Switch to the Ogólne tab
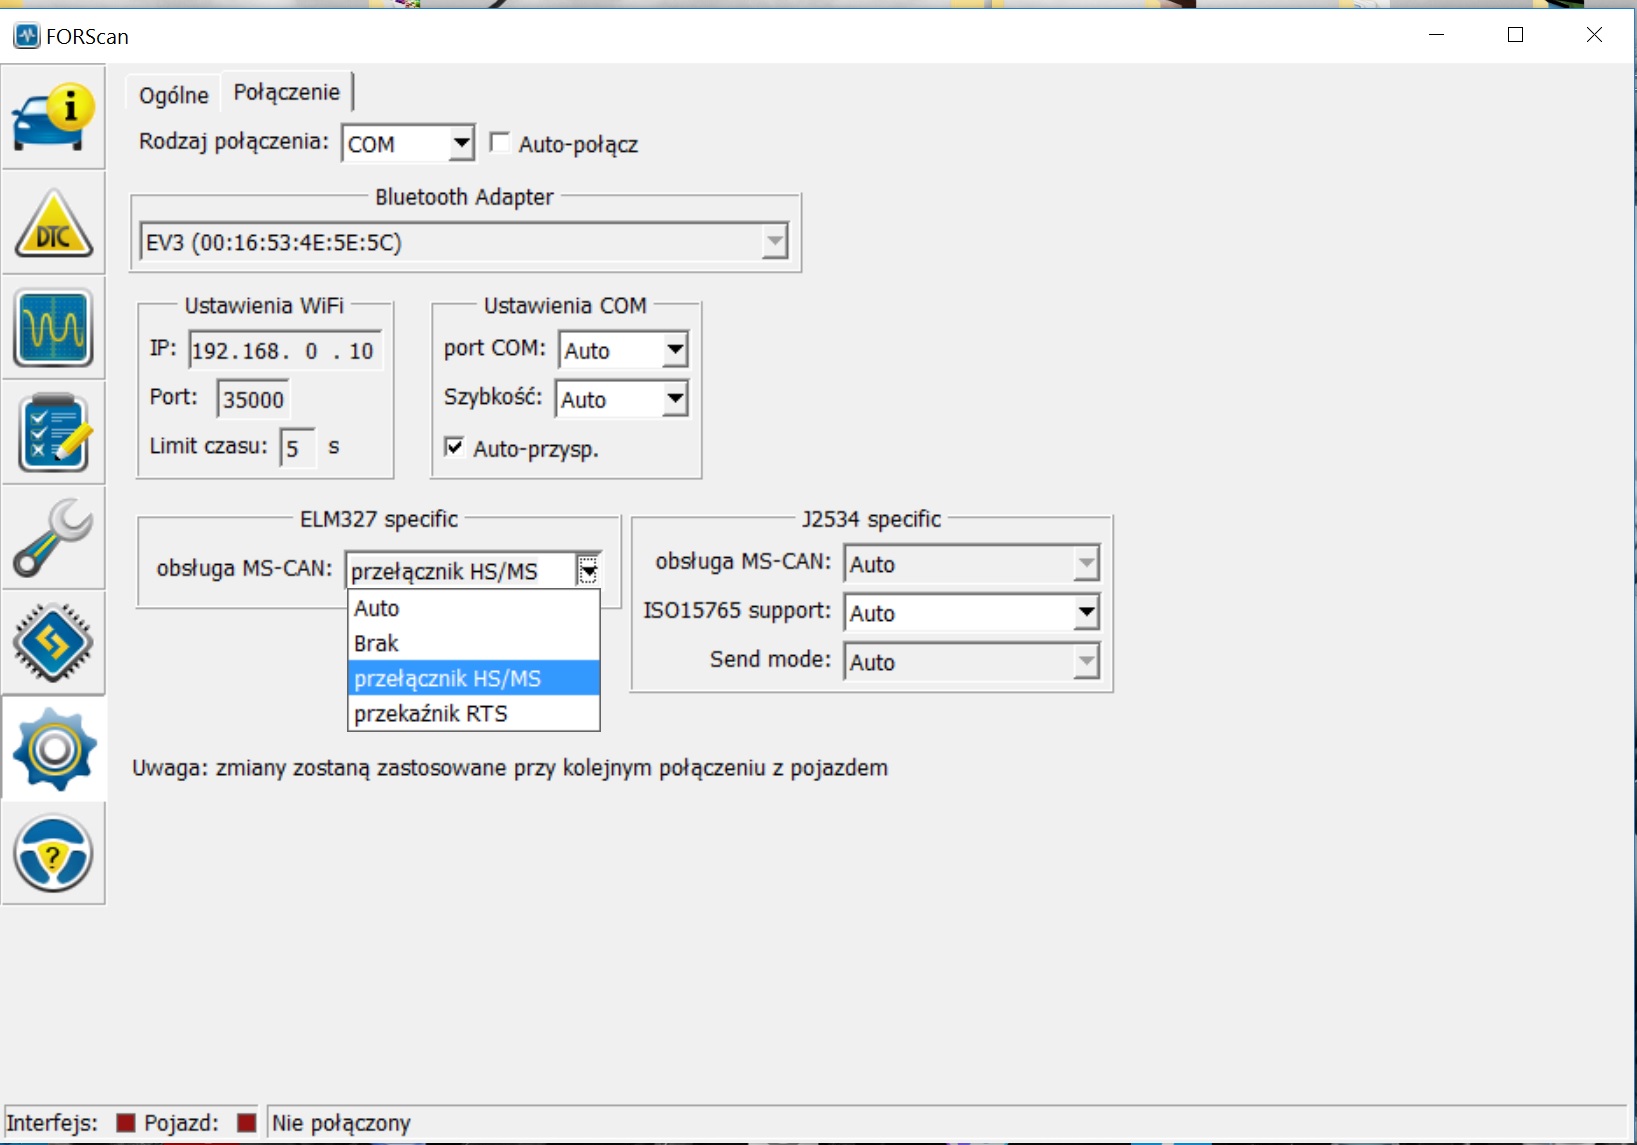 tap(173, 95)
